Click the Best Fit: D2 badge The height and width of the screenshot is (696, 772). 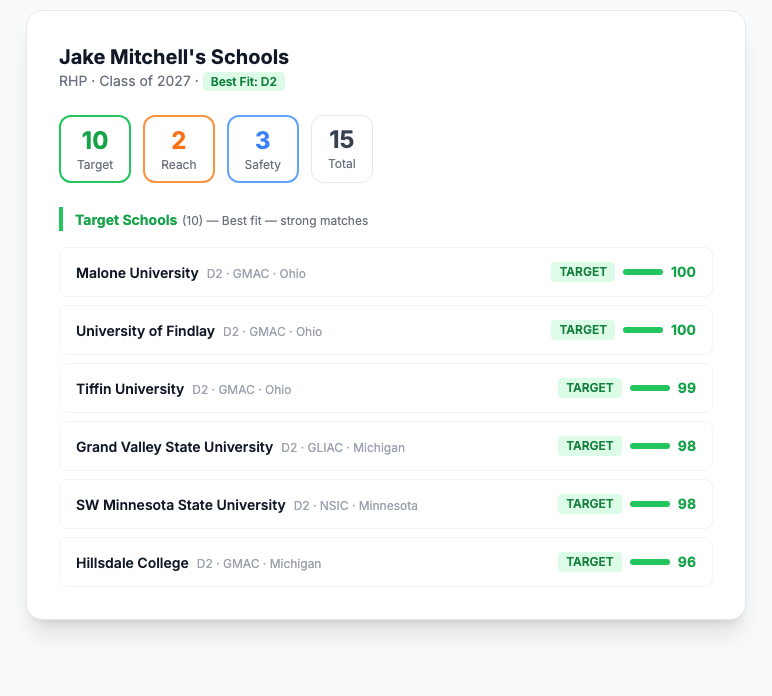pos(244,82)
